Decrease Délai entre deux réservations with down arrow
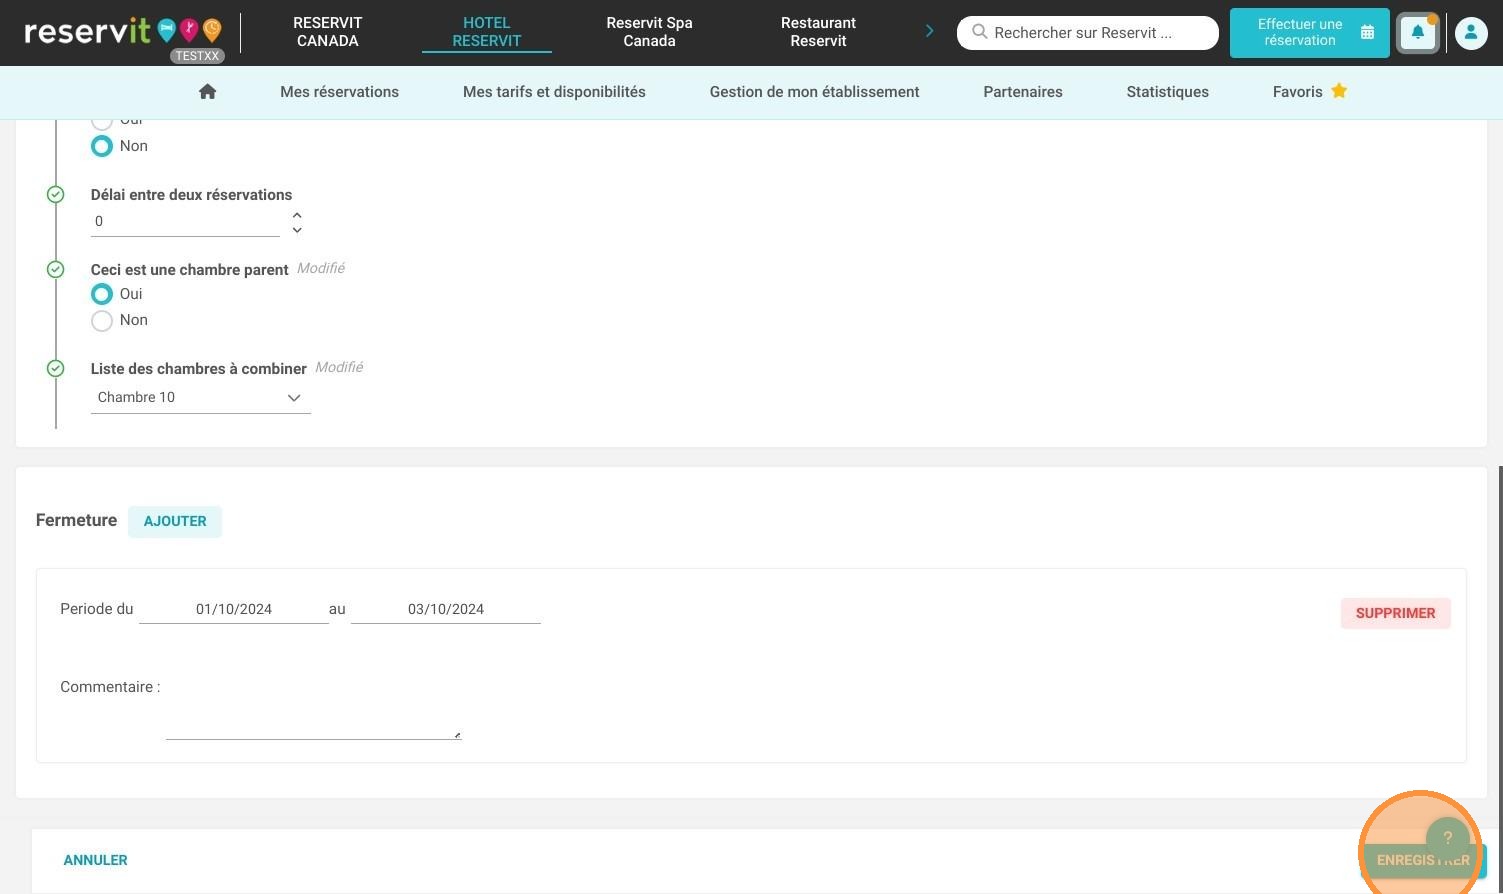 pyautogui.click(x=297, y=230)
